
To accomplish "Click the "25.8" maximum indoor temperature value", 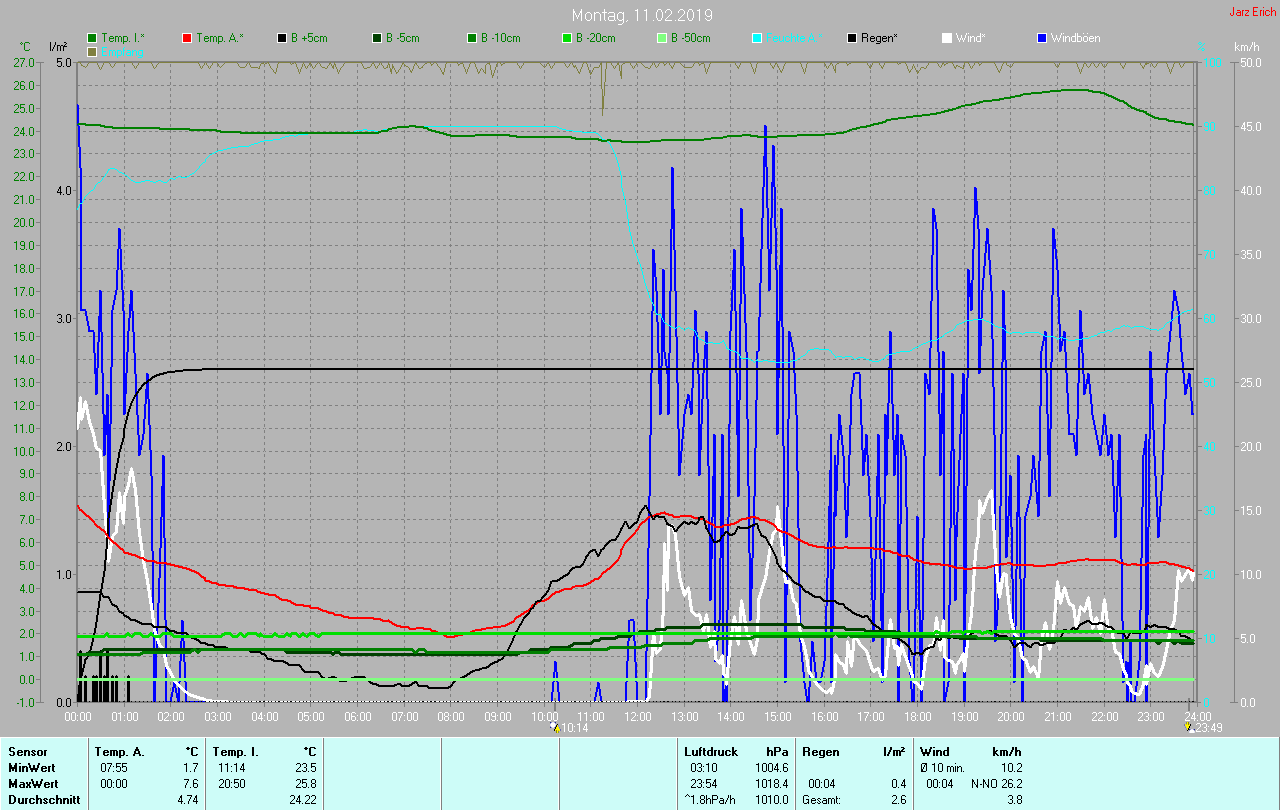I will [x=305, y=784].
